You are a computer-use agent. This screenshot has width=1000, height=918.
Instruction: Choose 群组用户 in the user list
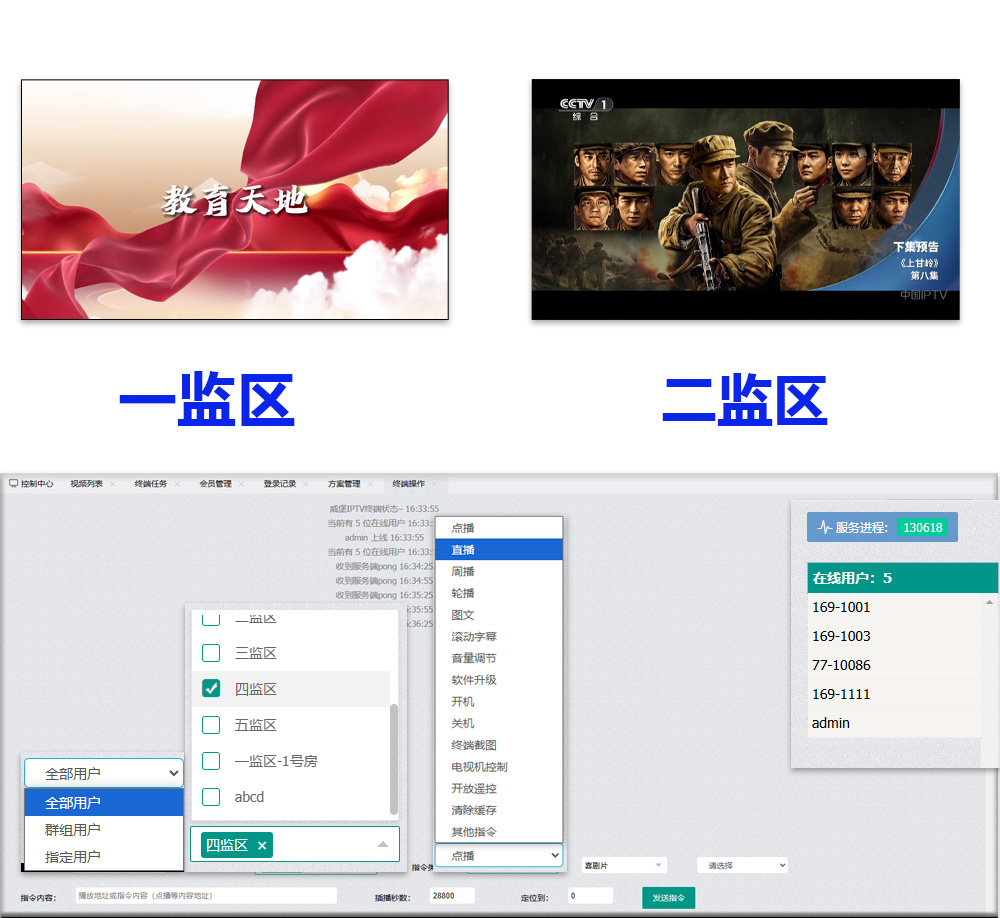73,829
